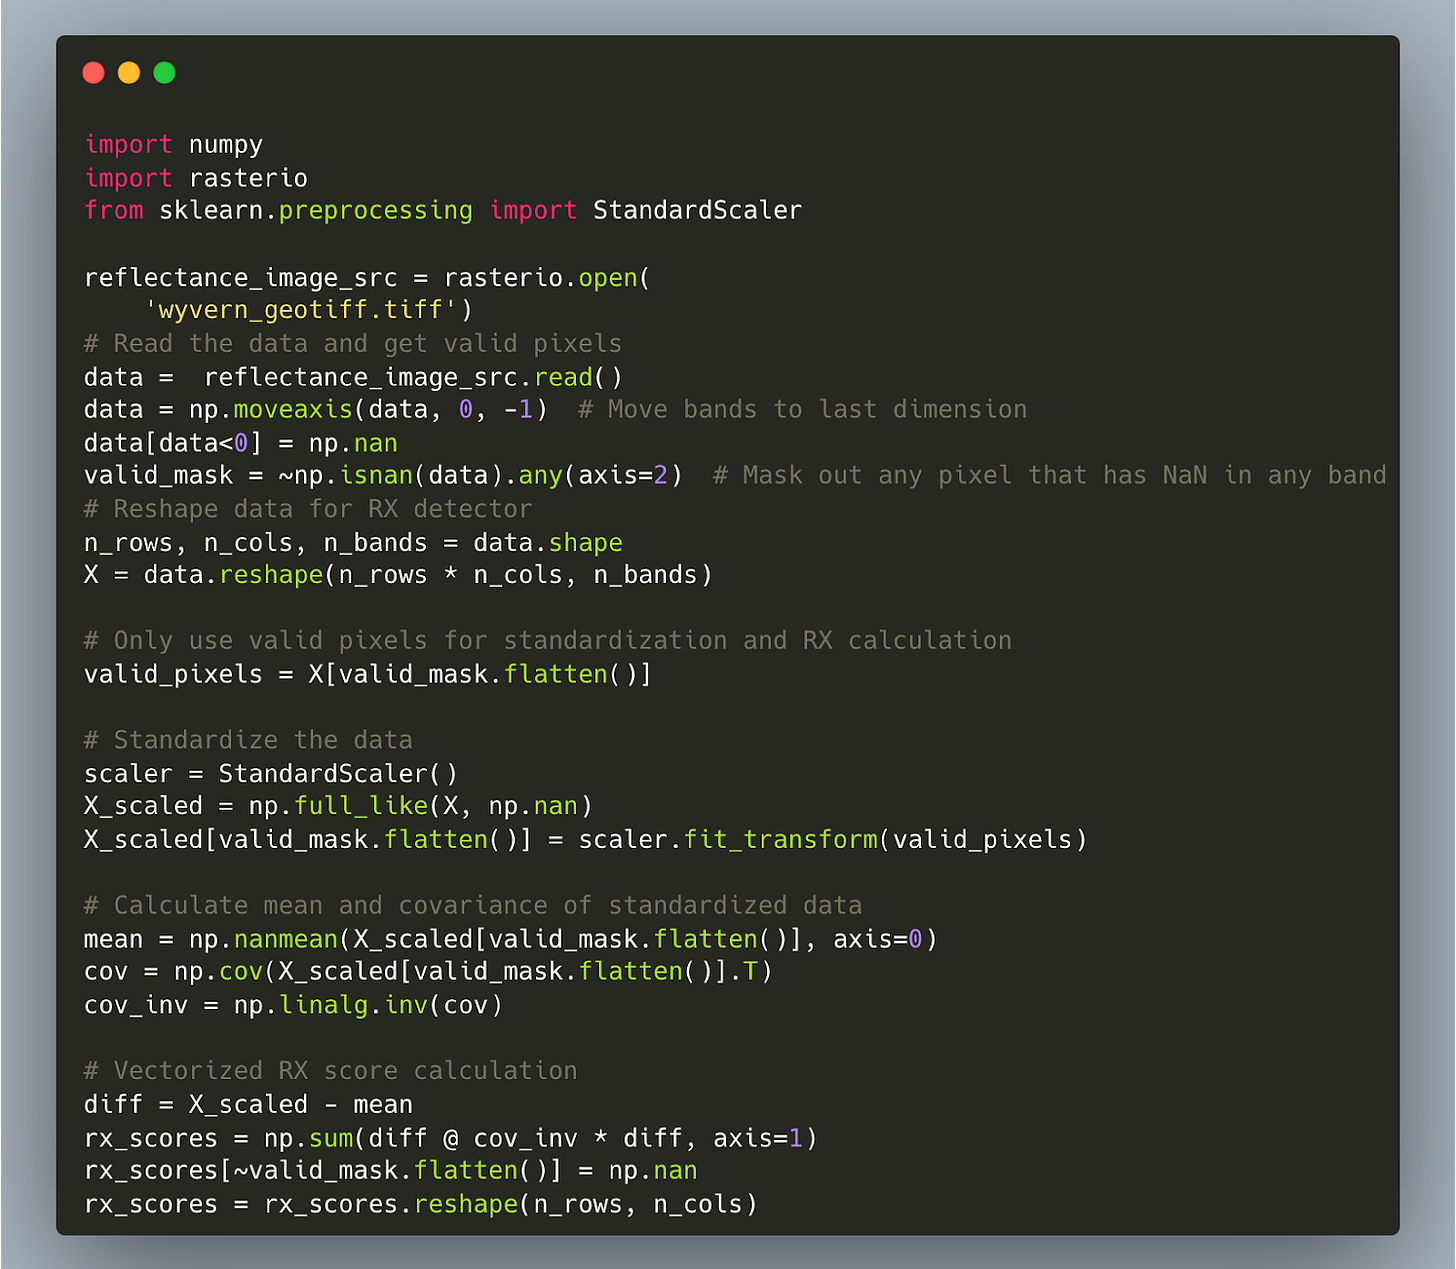
Task: Click comment 'Read the data and get valid pixels'
Action: tap(353, 344)
